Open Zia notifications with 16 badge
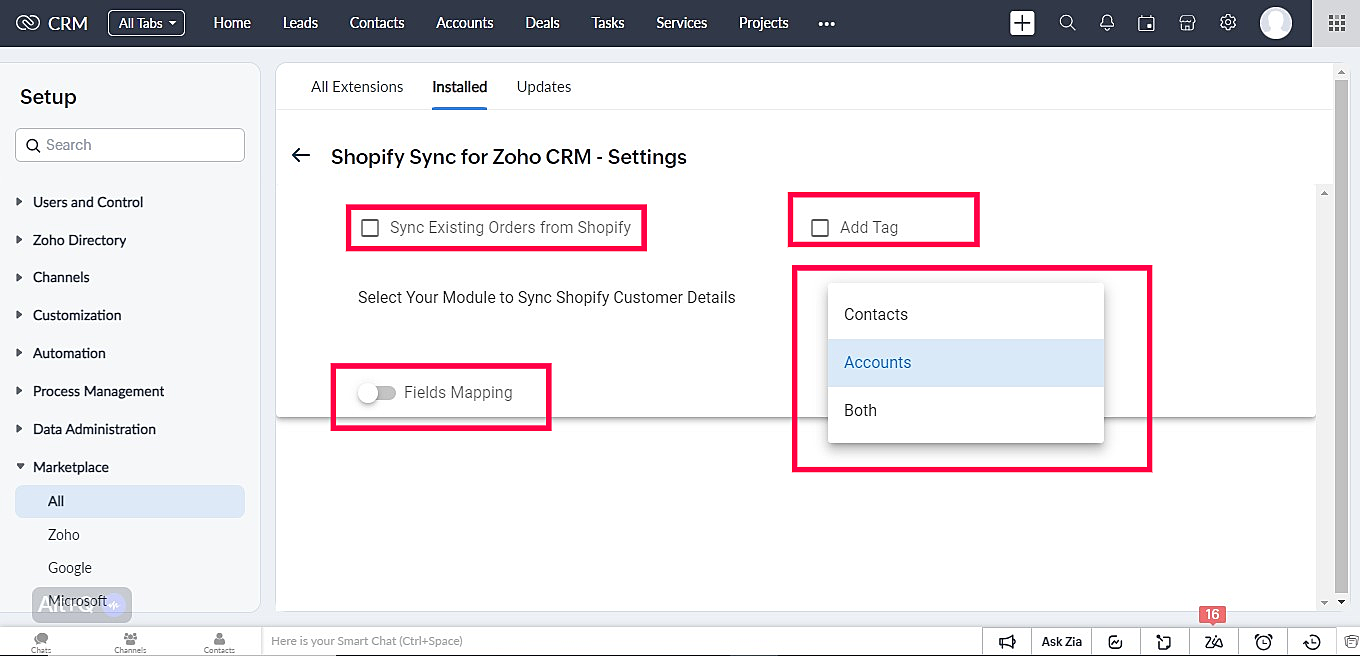The width and height of the screenshot is (1360, 656). tap(1213, 641)
